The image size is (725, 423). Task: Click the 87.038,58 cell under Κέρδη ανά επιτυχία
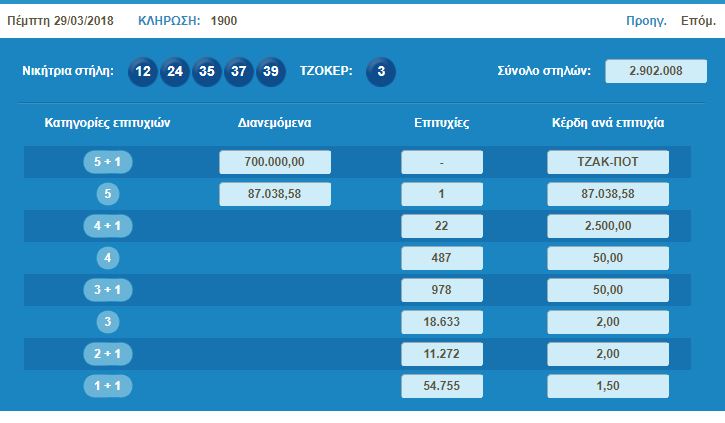tap(608, 194)
